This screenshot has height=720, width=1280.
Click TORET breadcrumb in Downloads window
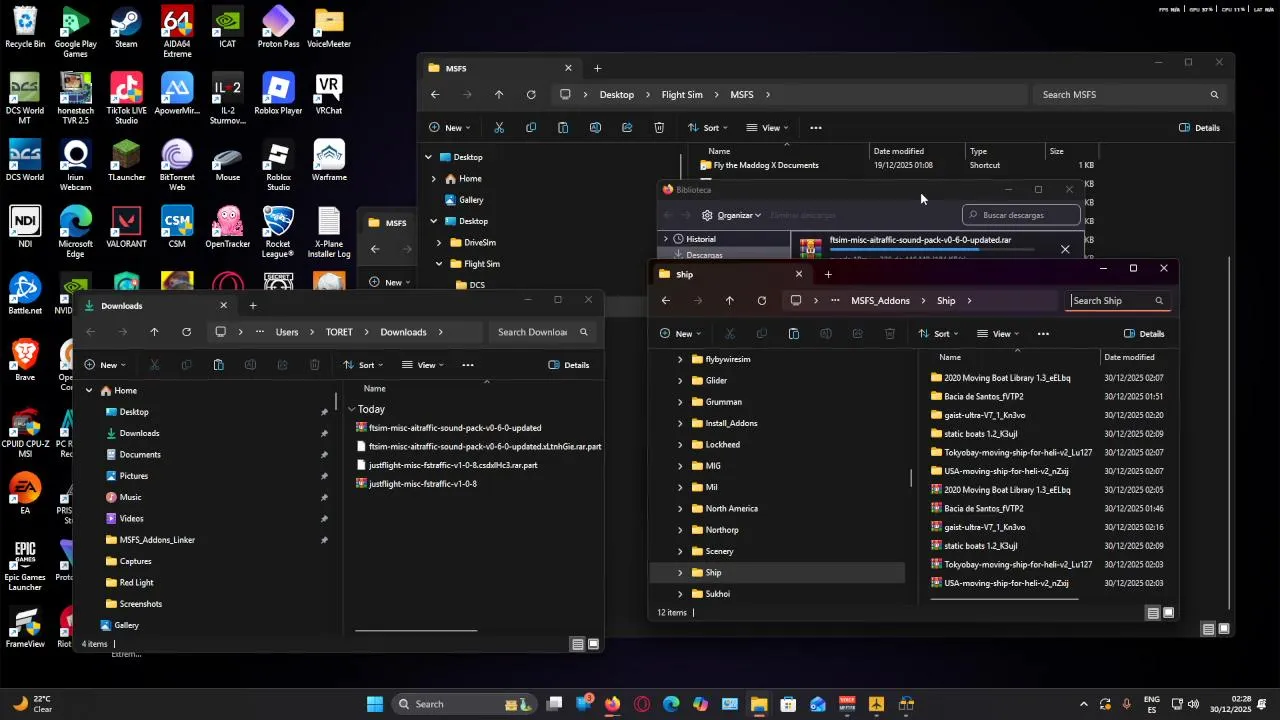point(339,332)
